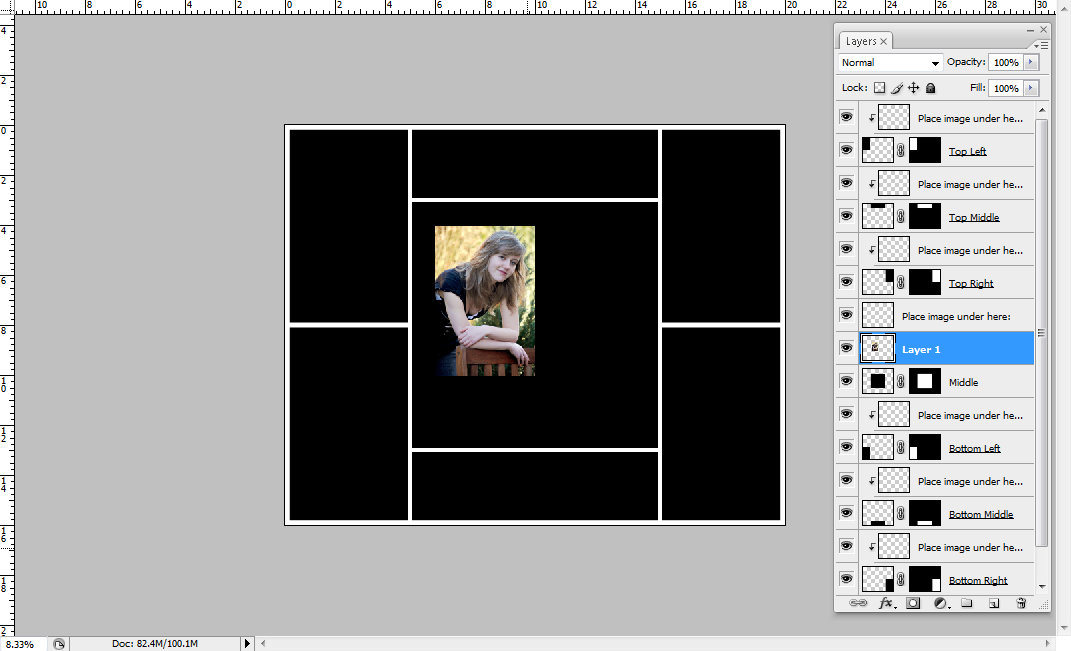Select the Bottom Middle layer name
This screenshot has width=1071, height=651.
pyautogui.click(x=981, y=514)
